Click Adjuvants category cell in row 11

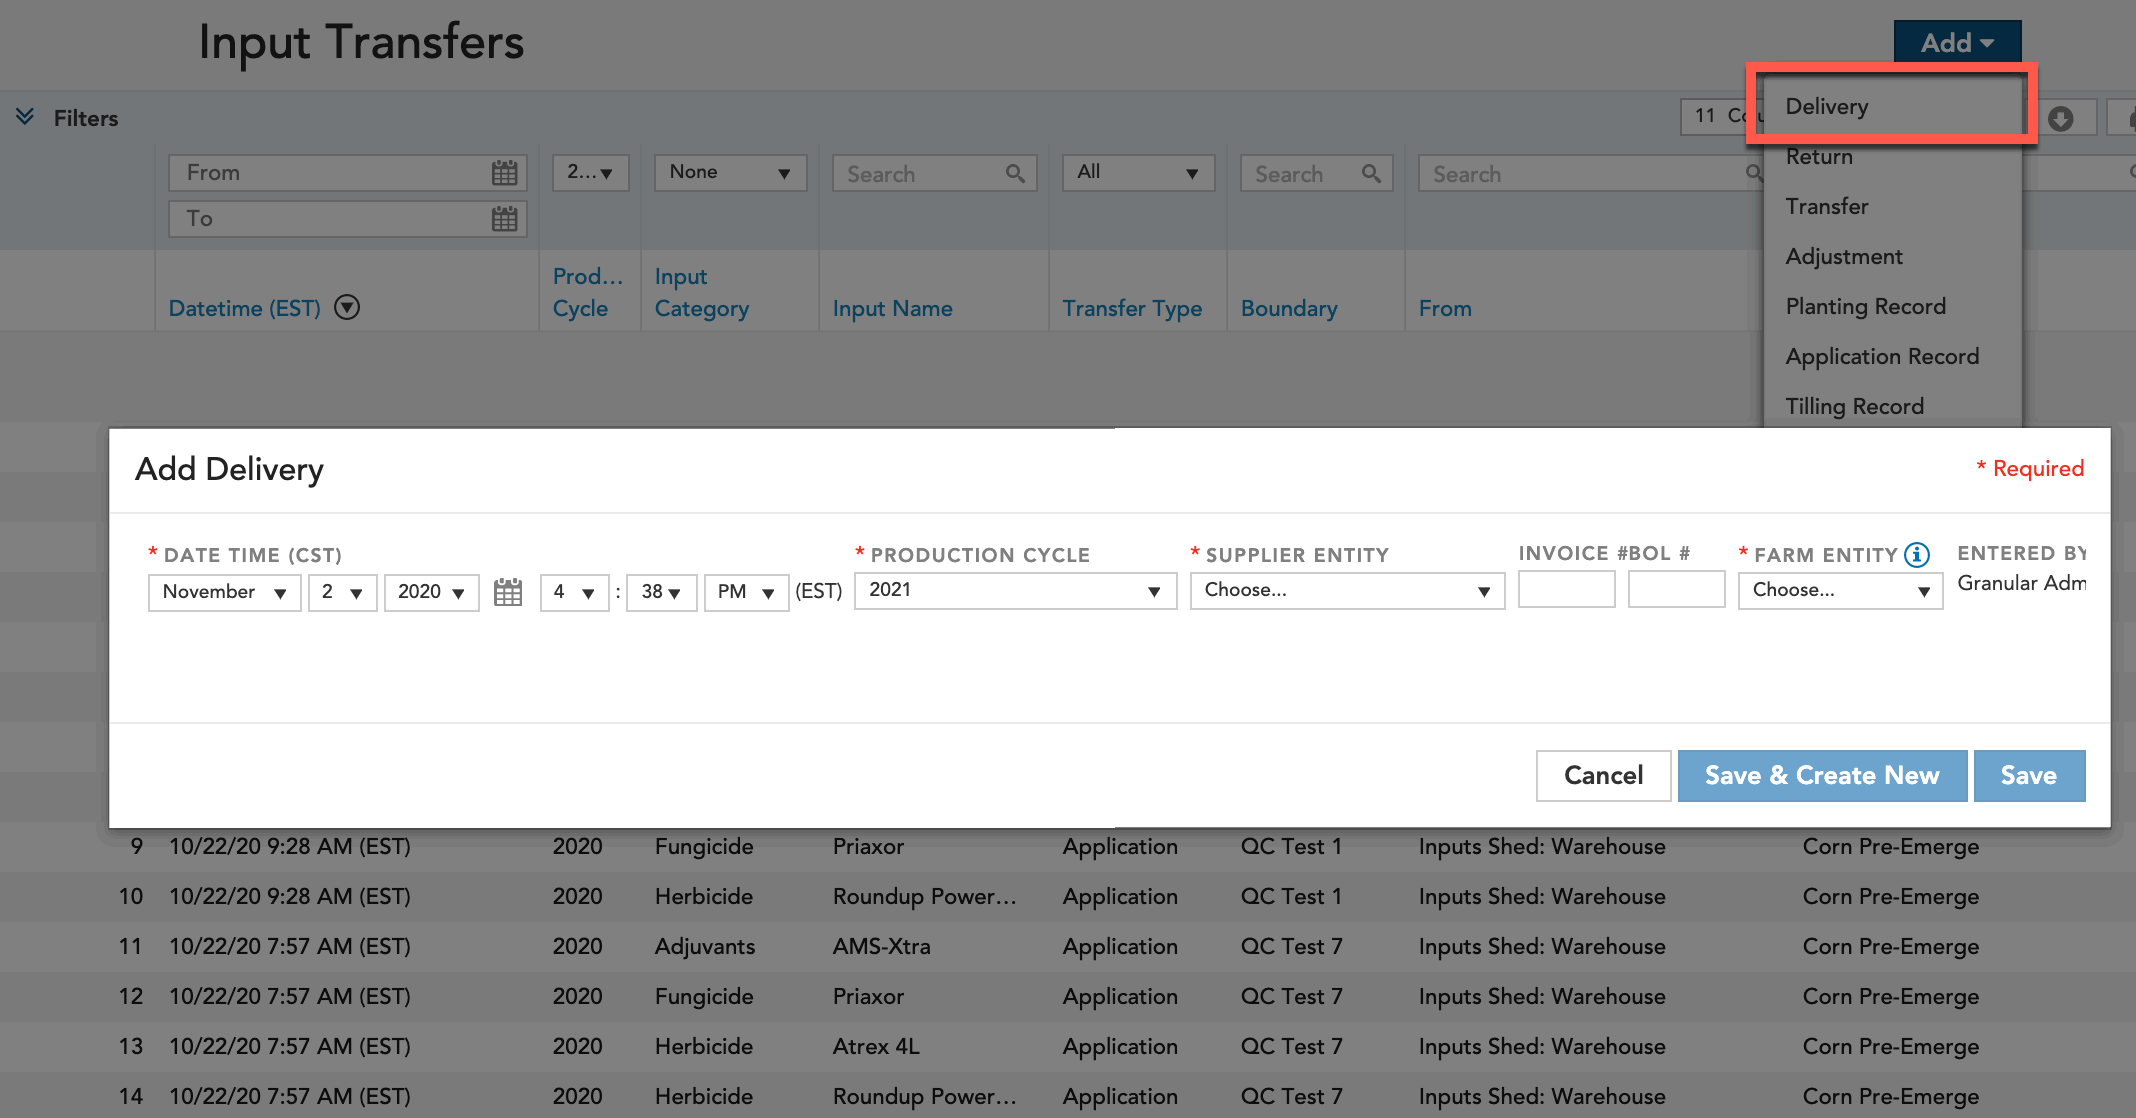point(705,946)
